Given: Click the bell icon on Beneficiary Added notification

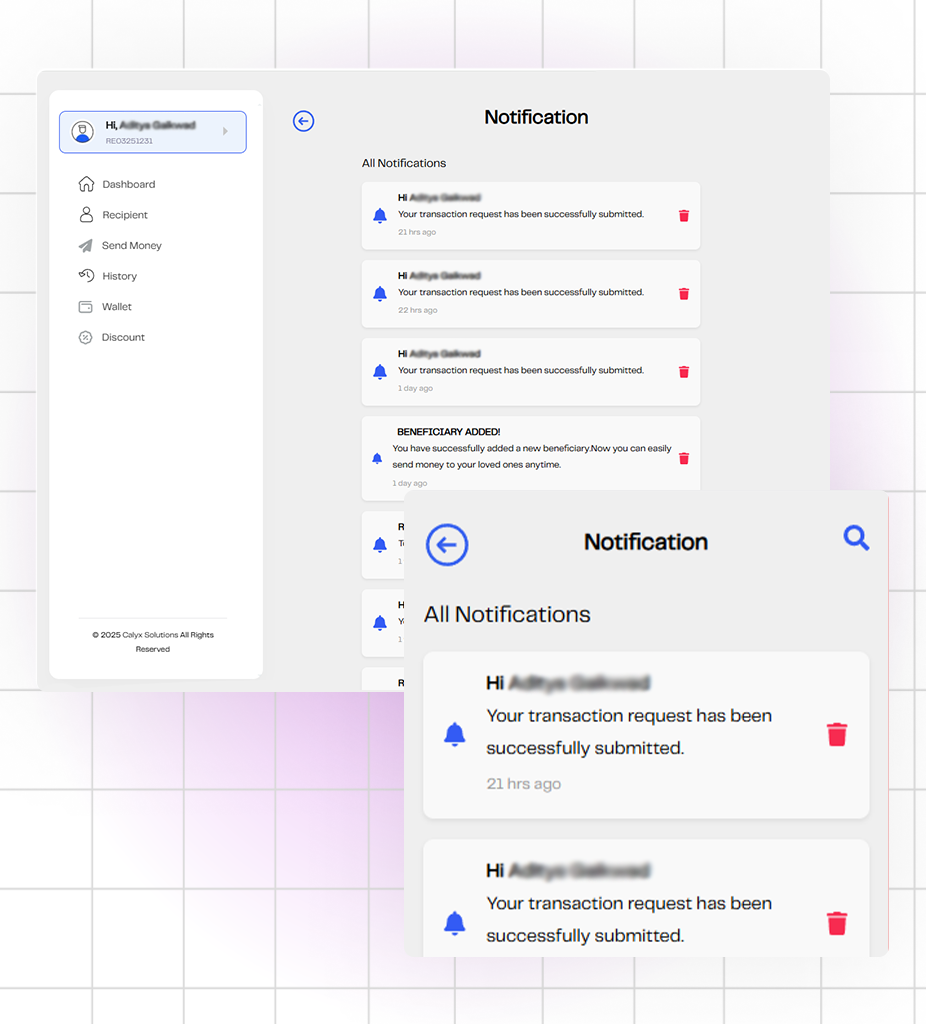Looking at the screenshot, I should pos(377,458).
